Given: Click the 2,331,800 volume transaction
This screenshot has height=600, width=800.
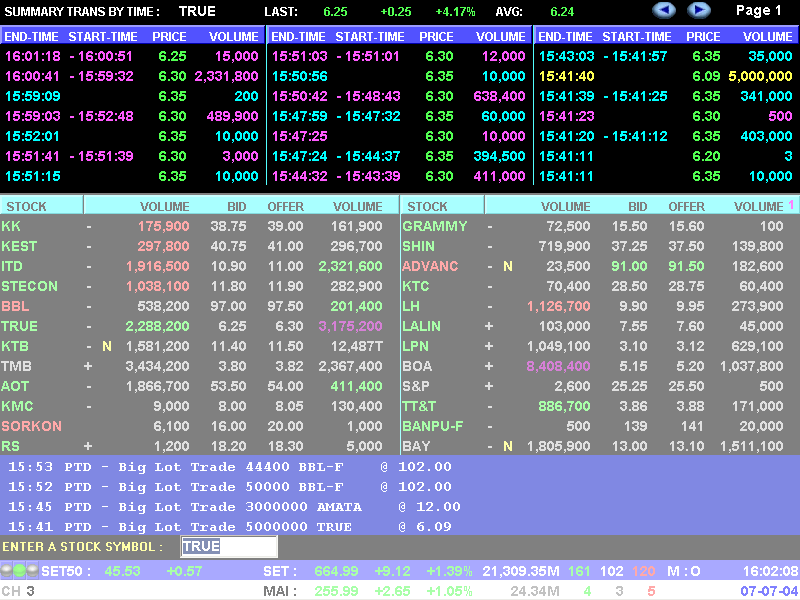Looking at the screenshot, I should click(x=226, y=76).
